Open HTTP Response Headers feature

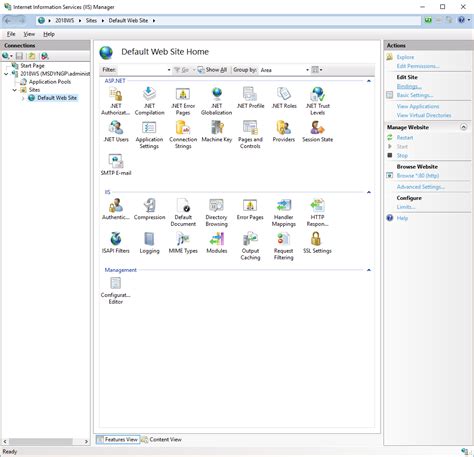pos(318,213)
